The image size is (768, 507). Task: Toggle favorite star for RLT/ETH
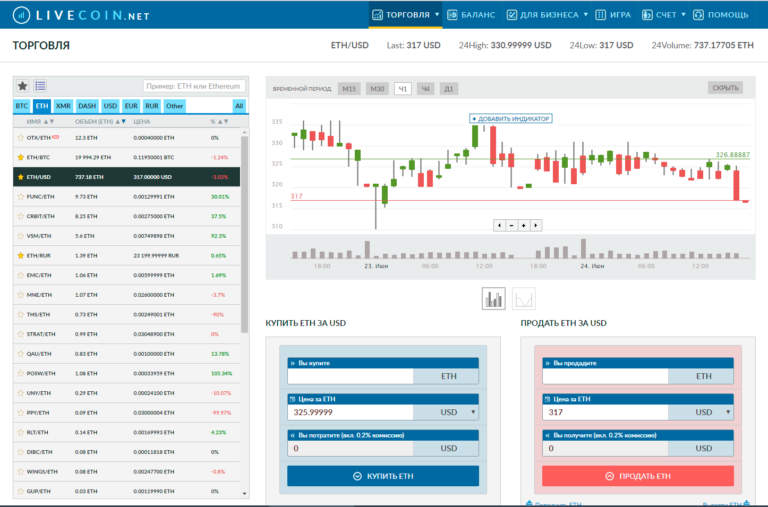[21, 432]
